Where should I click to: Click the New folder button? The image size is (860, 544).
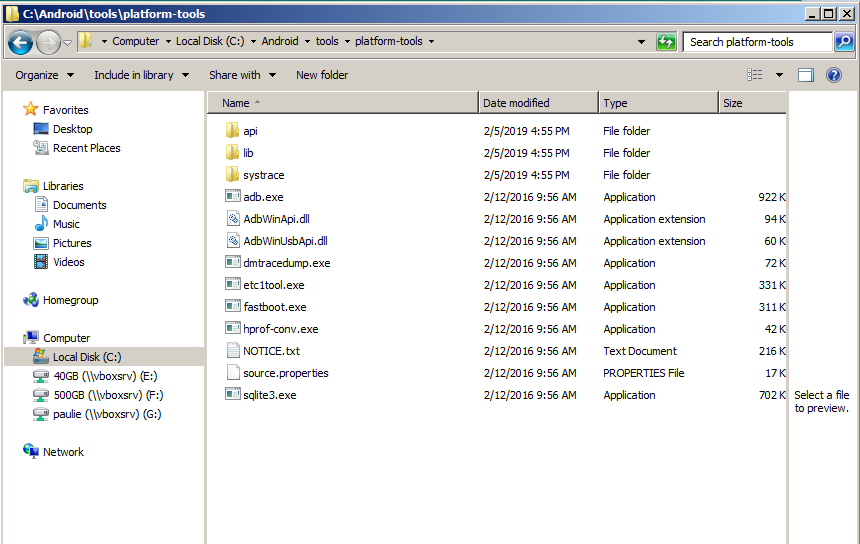tap(322, 75)
